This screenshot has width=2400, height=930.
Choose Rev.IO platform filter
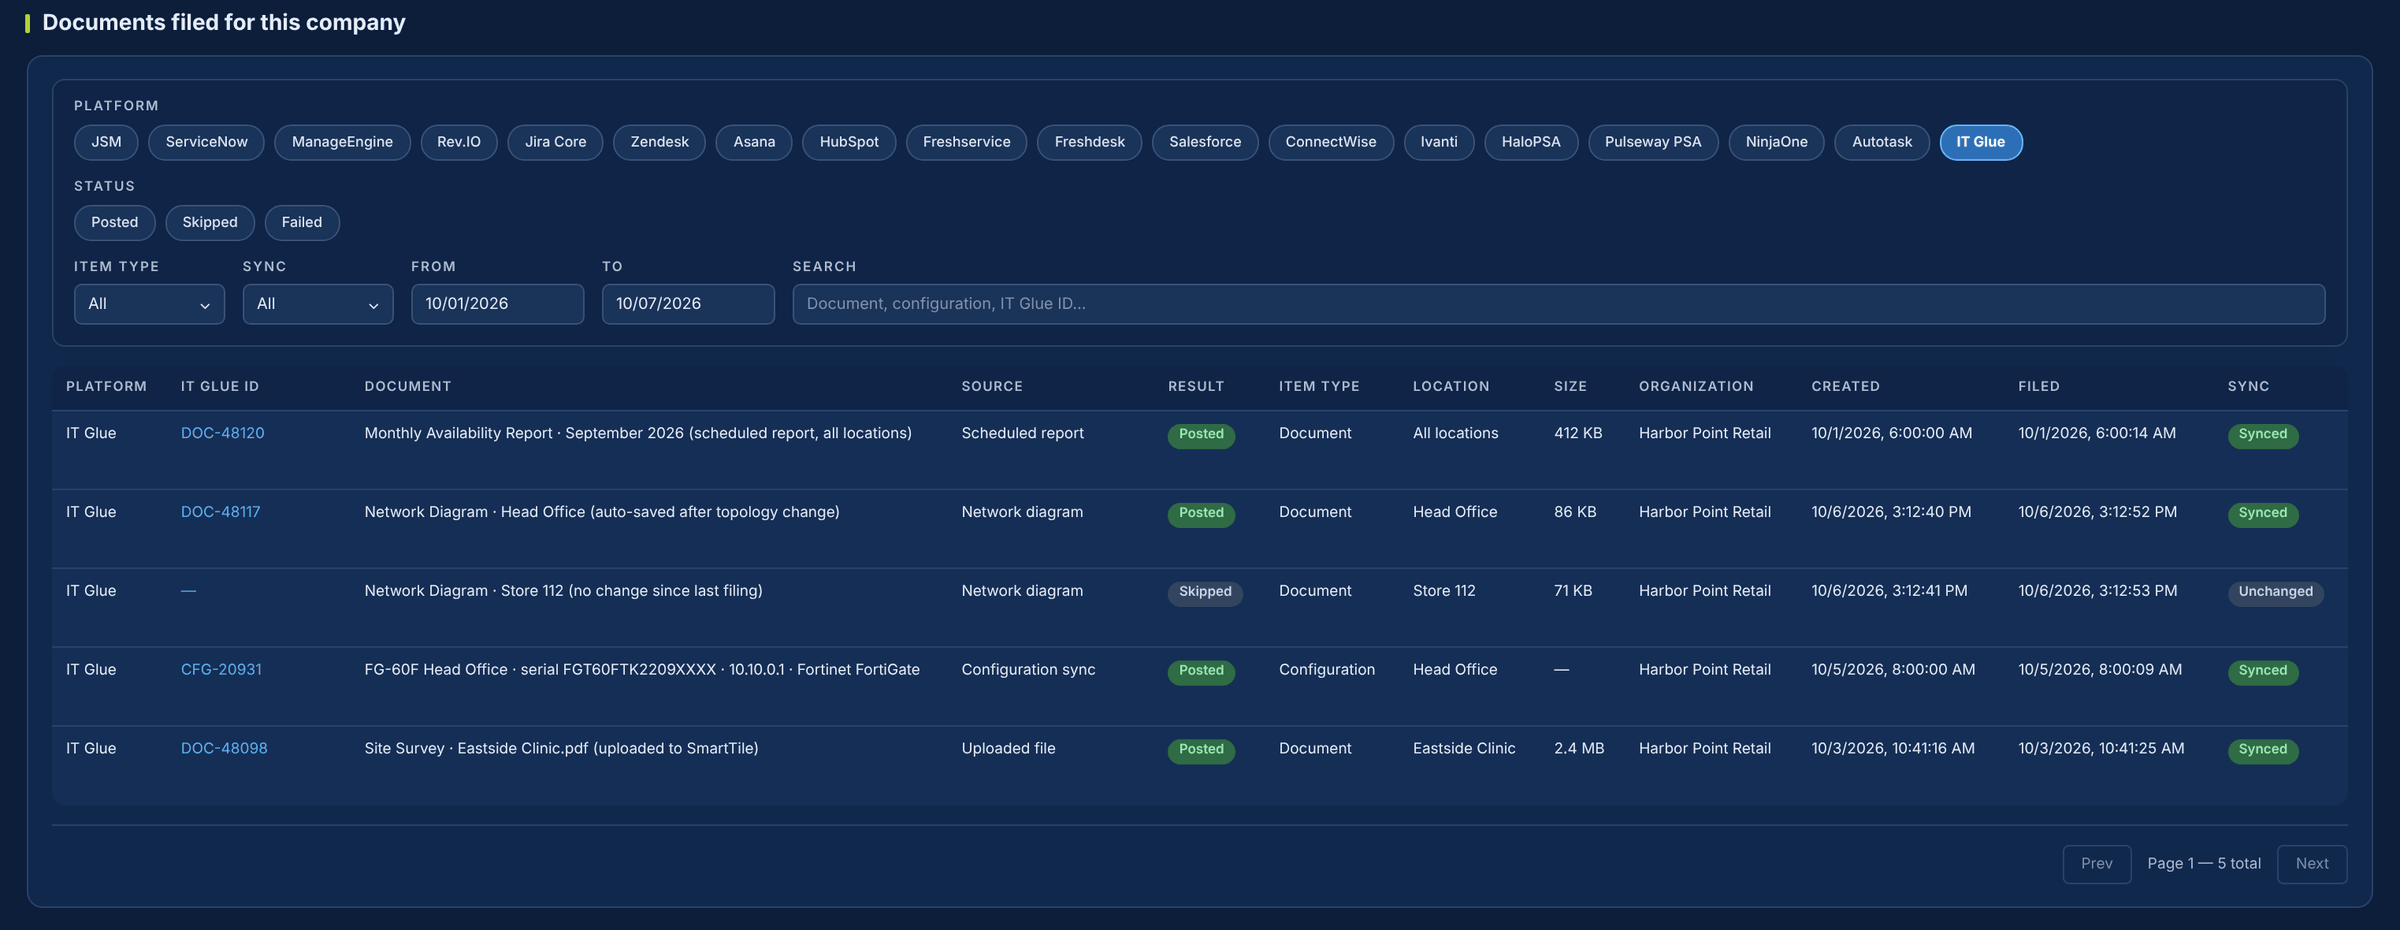pos(459,142)
